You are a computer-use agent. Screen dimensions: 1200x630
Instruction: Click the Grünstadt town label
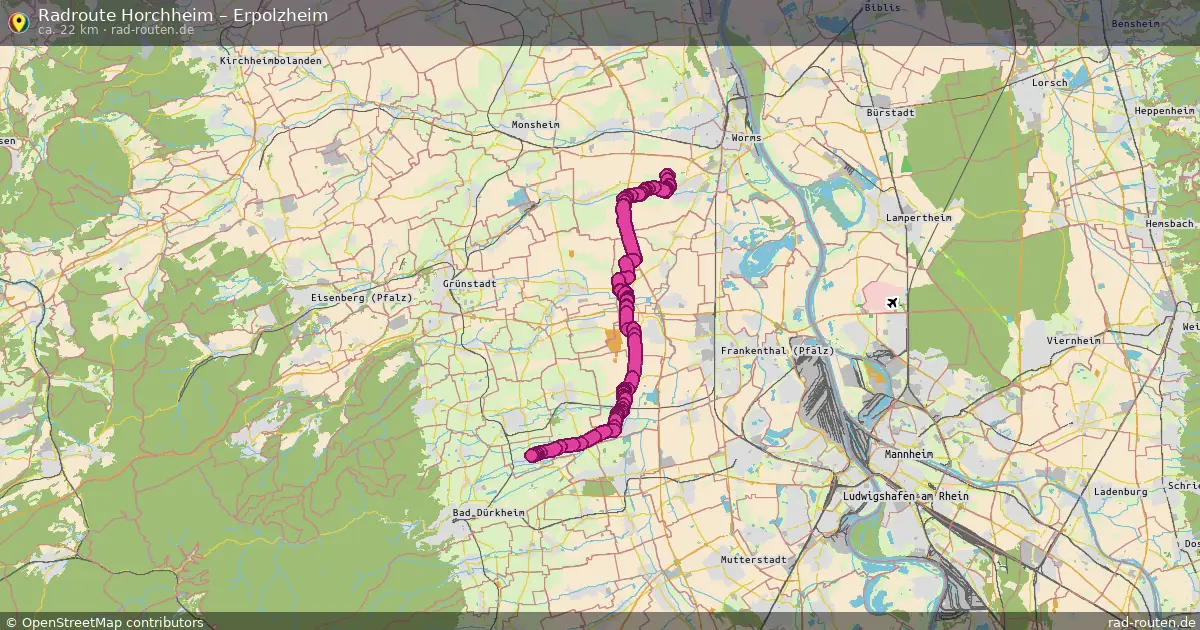[470, 284]
